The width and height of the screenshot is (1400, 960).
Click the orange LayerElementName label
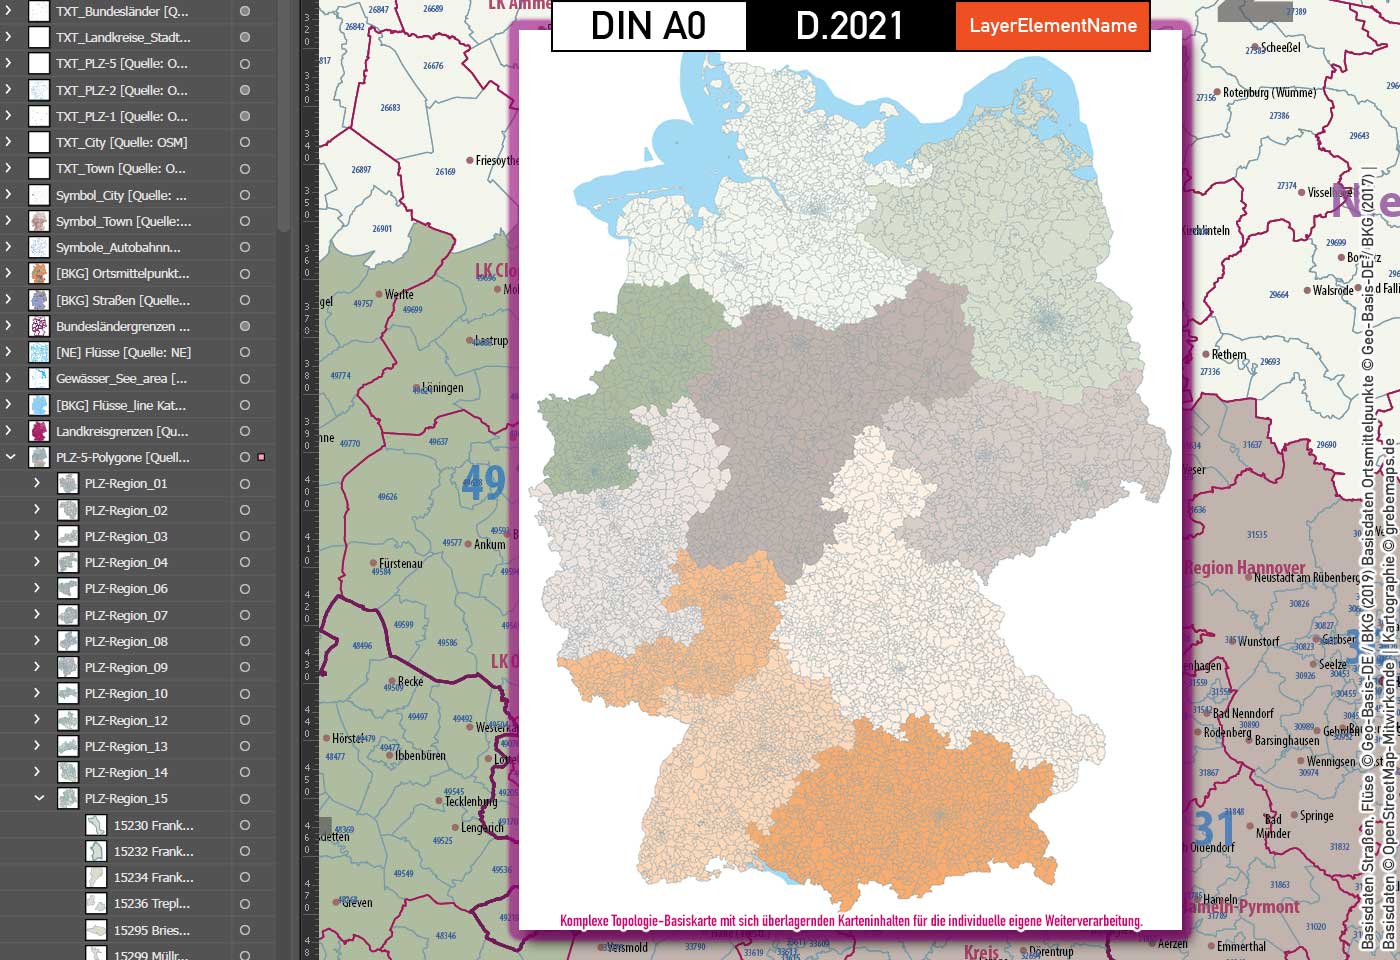1051,27
